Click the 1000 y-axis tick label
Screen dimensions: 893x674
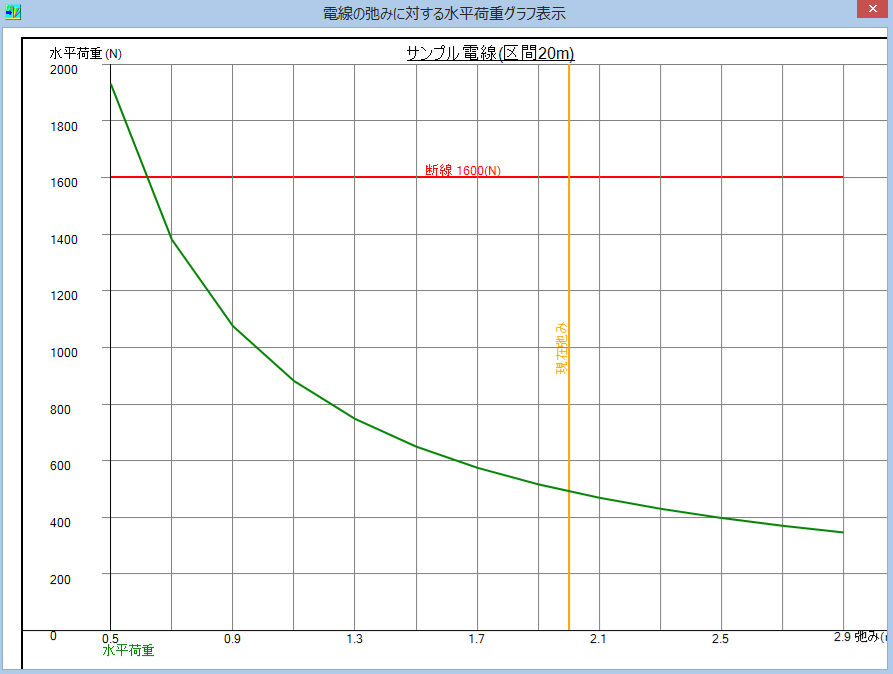(63, 350)
